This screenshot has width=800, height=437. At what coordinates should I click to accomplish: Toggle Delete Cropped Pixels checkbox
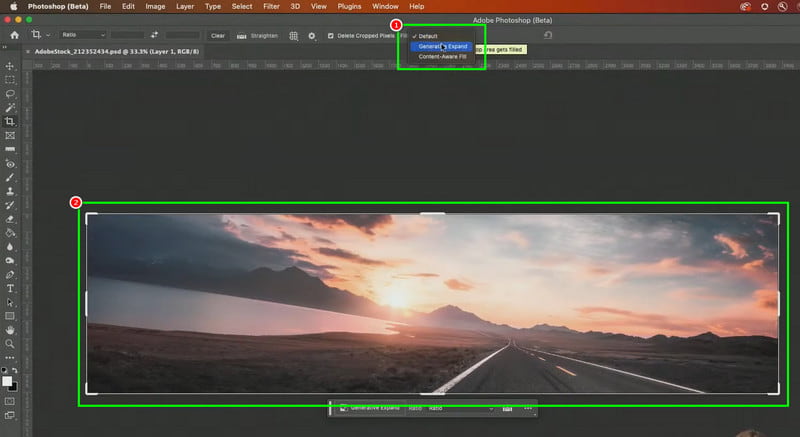point(330,36)
